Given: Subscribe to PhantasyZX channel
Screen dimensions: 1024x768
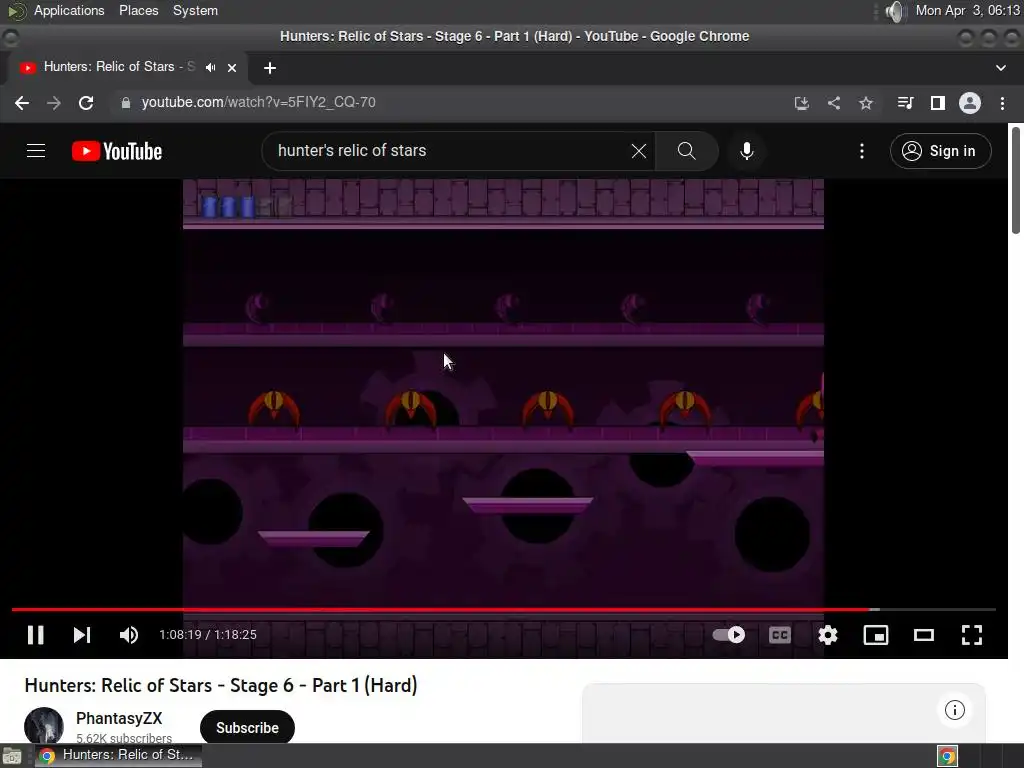Looking at the screenshot, I should (247, 728).
